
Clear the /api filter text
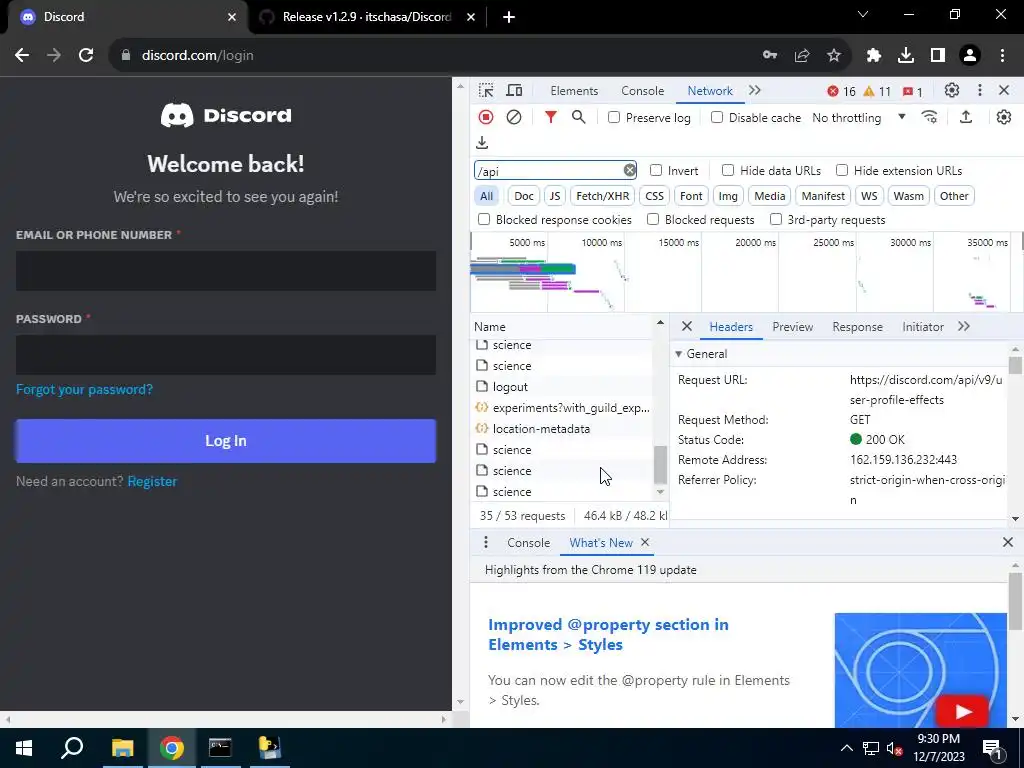point(630,170)
